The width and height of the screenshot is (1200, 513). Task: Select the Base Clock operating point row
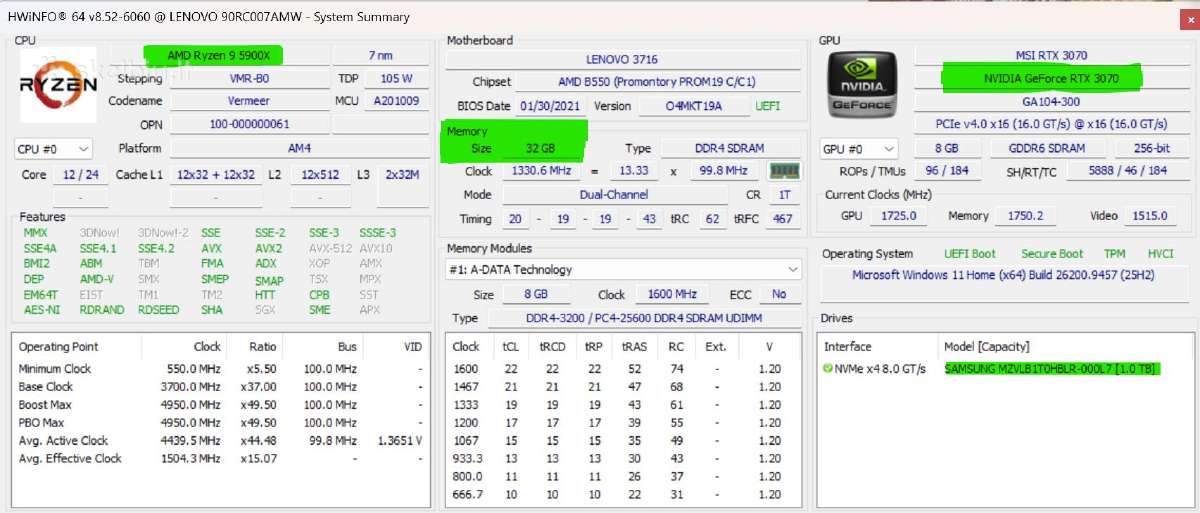point(223,386)
